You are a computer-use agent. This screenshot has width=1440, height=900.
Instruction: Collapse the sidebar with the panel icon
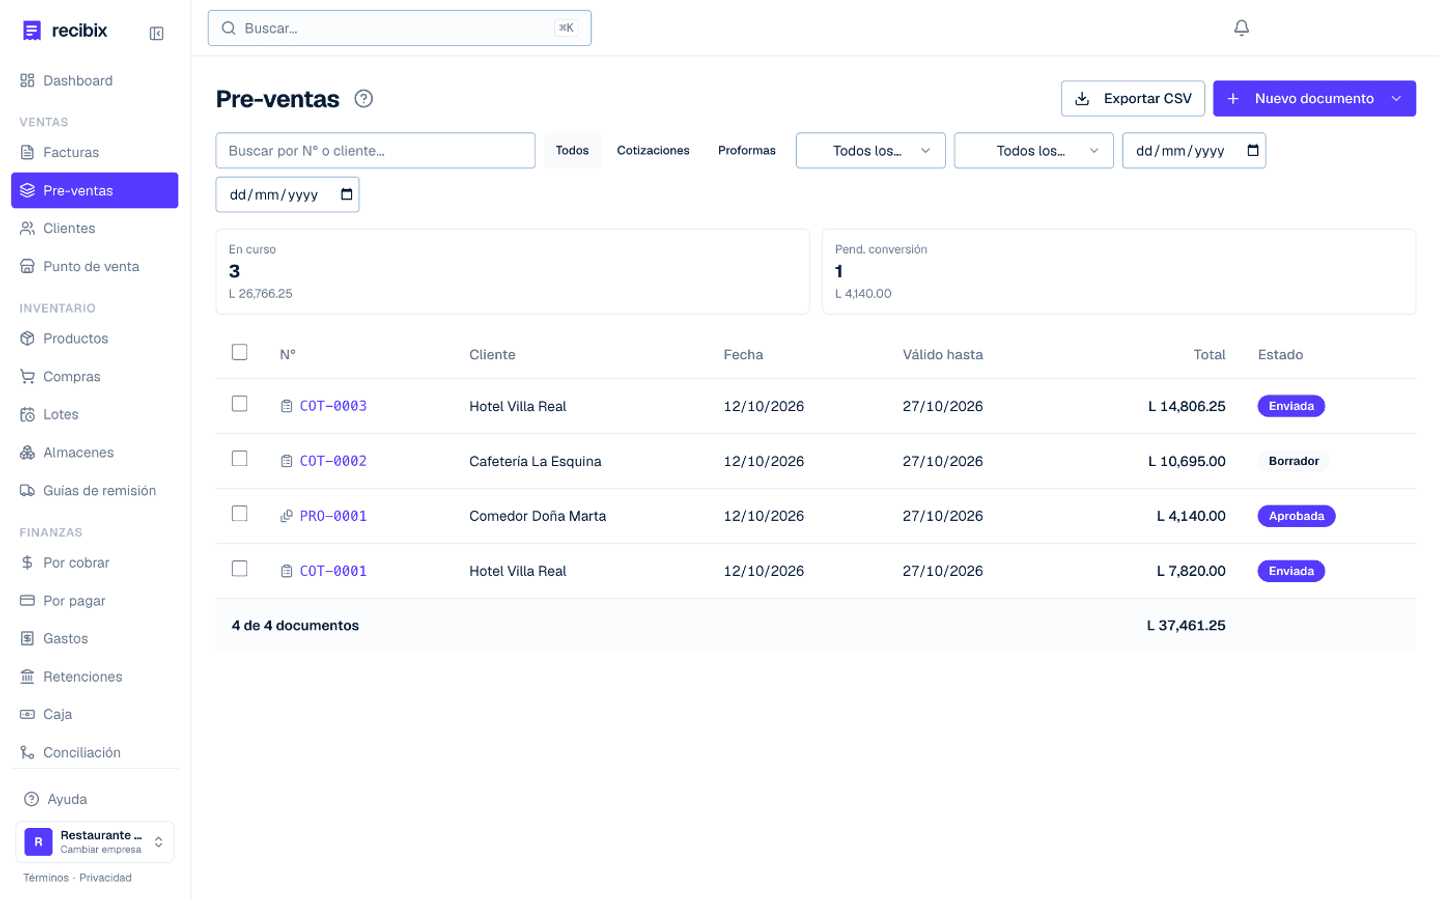pos(157,33)
